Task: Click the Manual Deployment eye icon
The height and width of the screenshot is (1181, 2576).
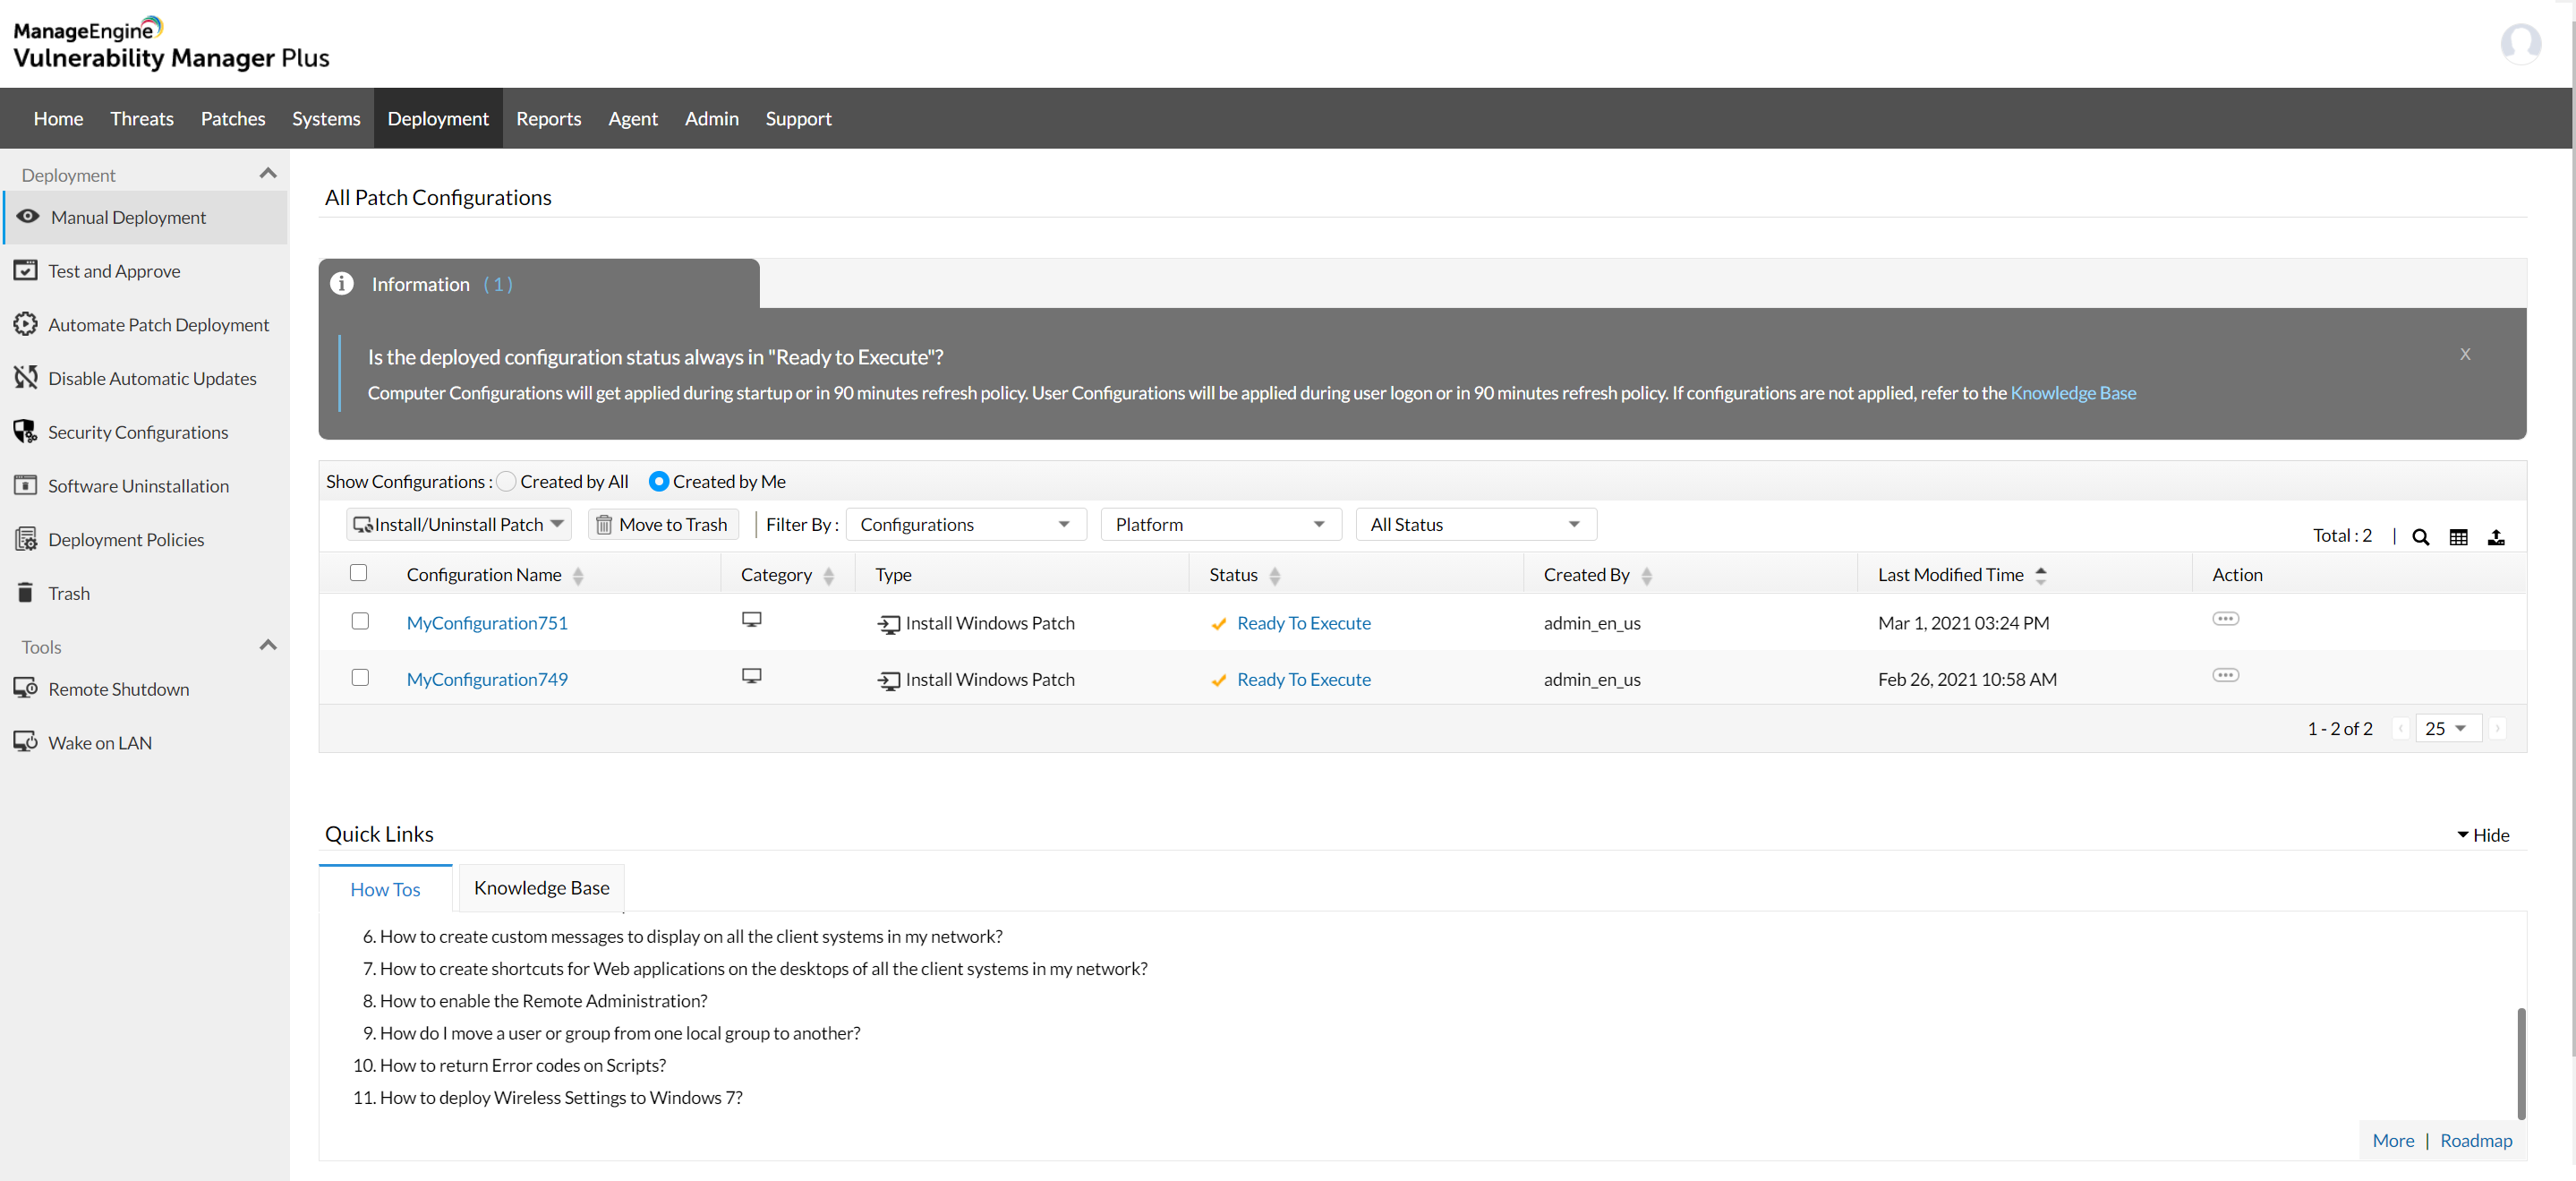Action: pyautogui.click(x=28, y=216)
